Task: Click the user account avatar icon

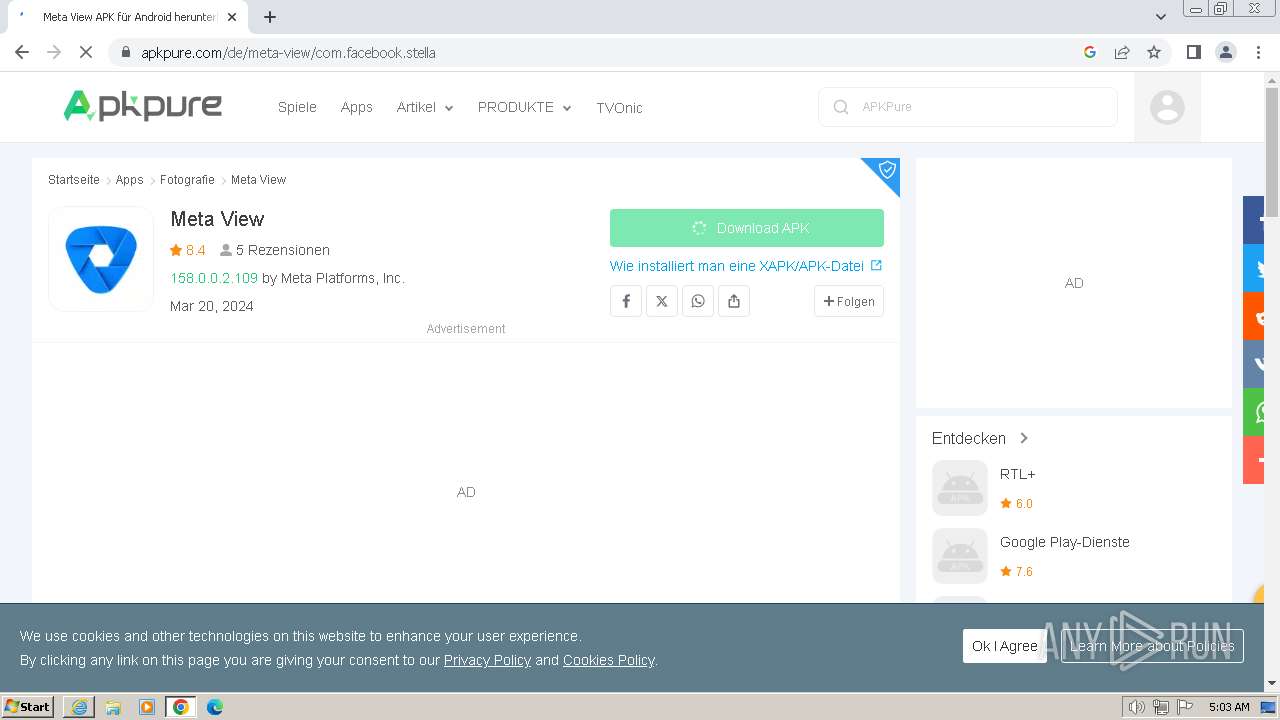Action: click(x=1167, y=107)
